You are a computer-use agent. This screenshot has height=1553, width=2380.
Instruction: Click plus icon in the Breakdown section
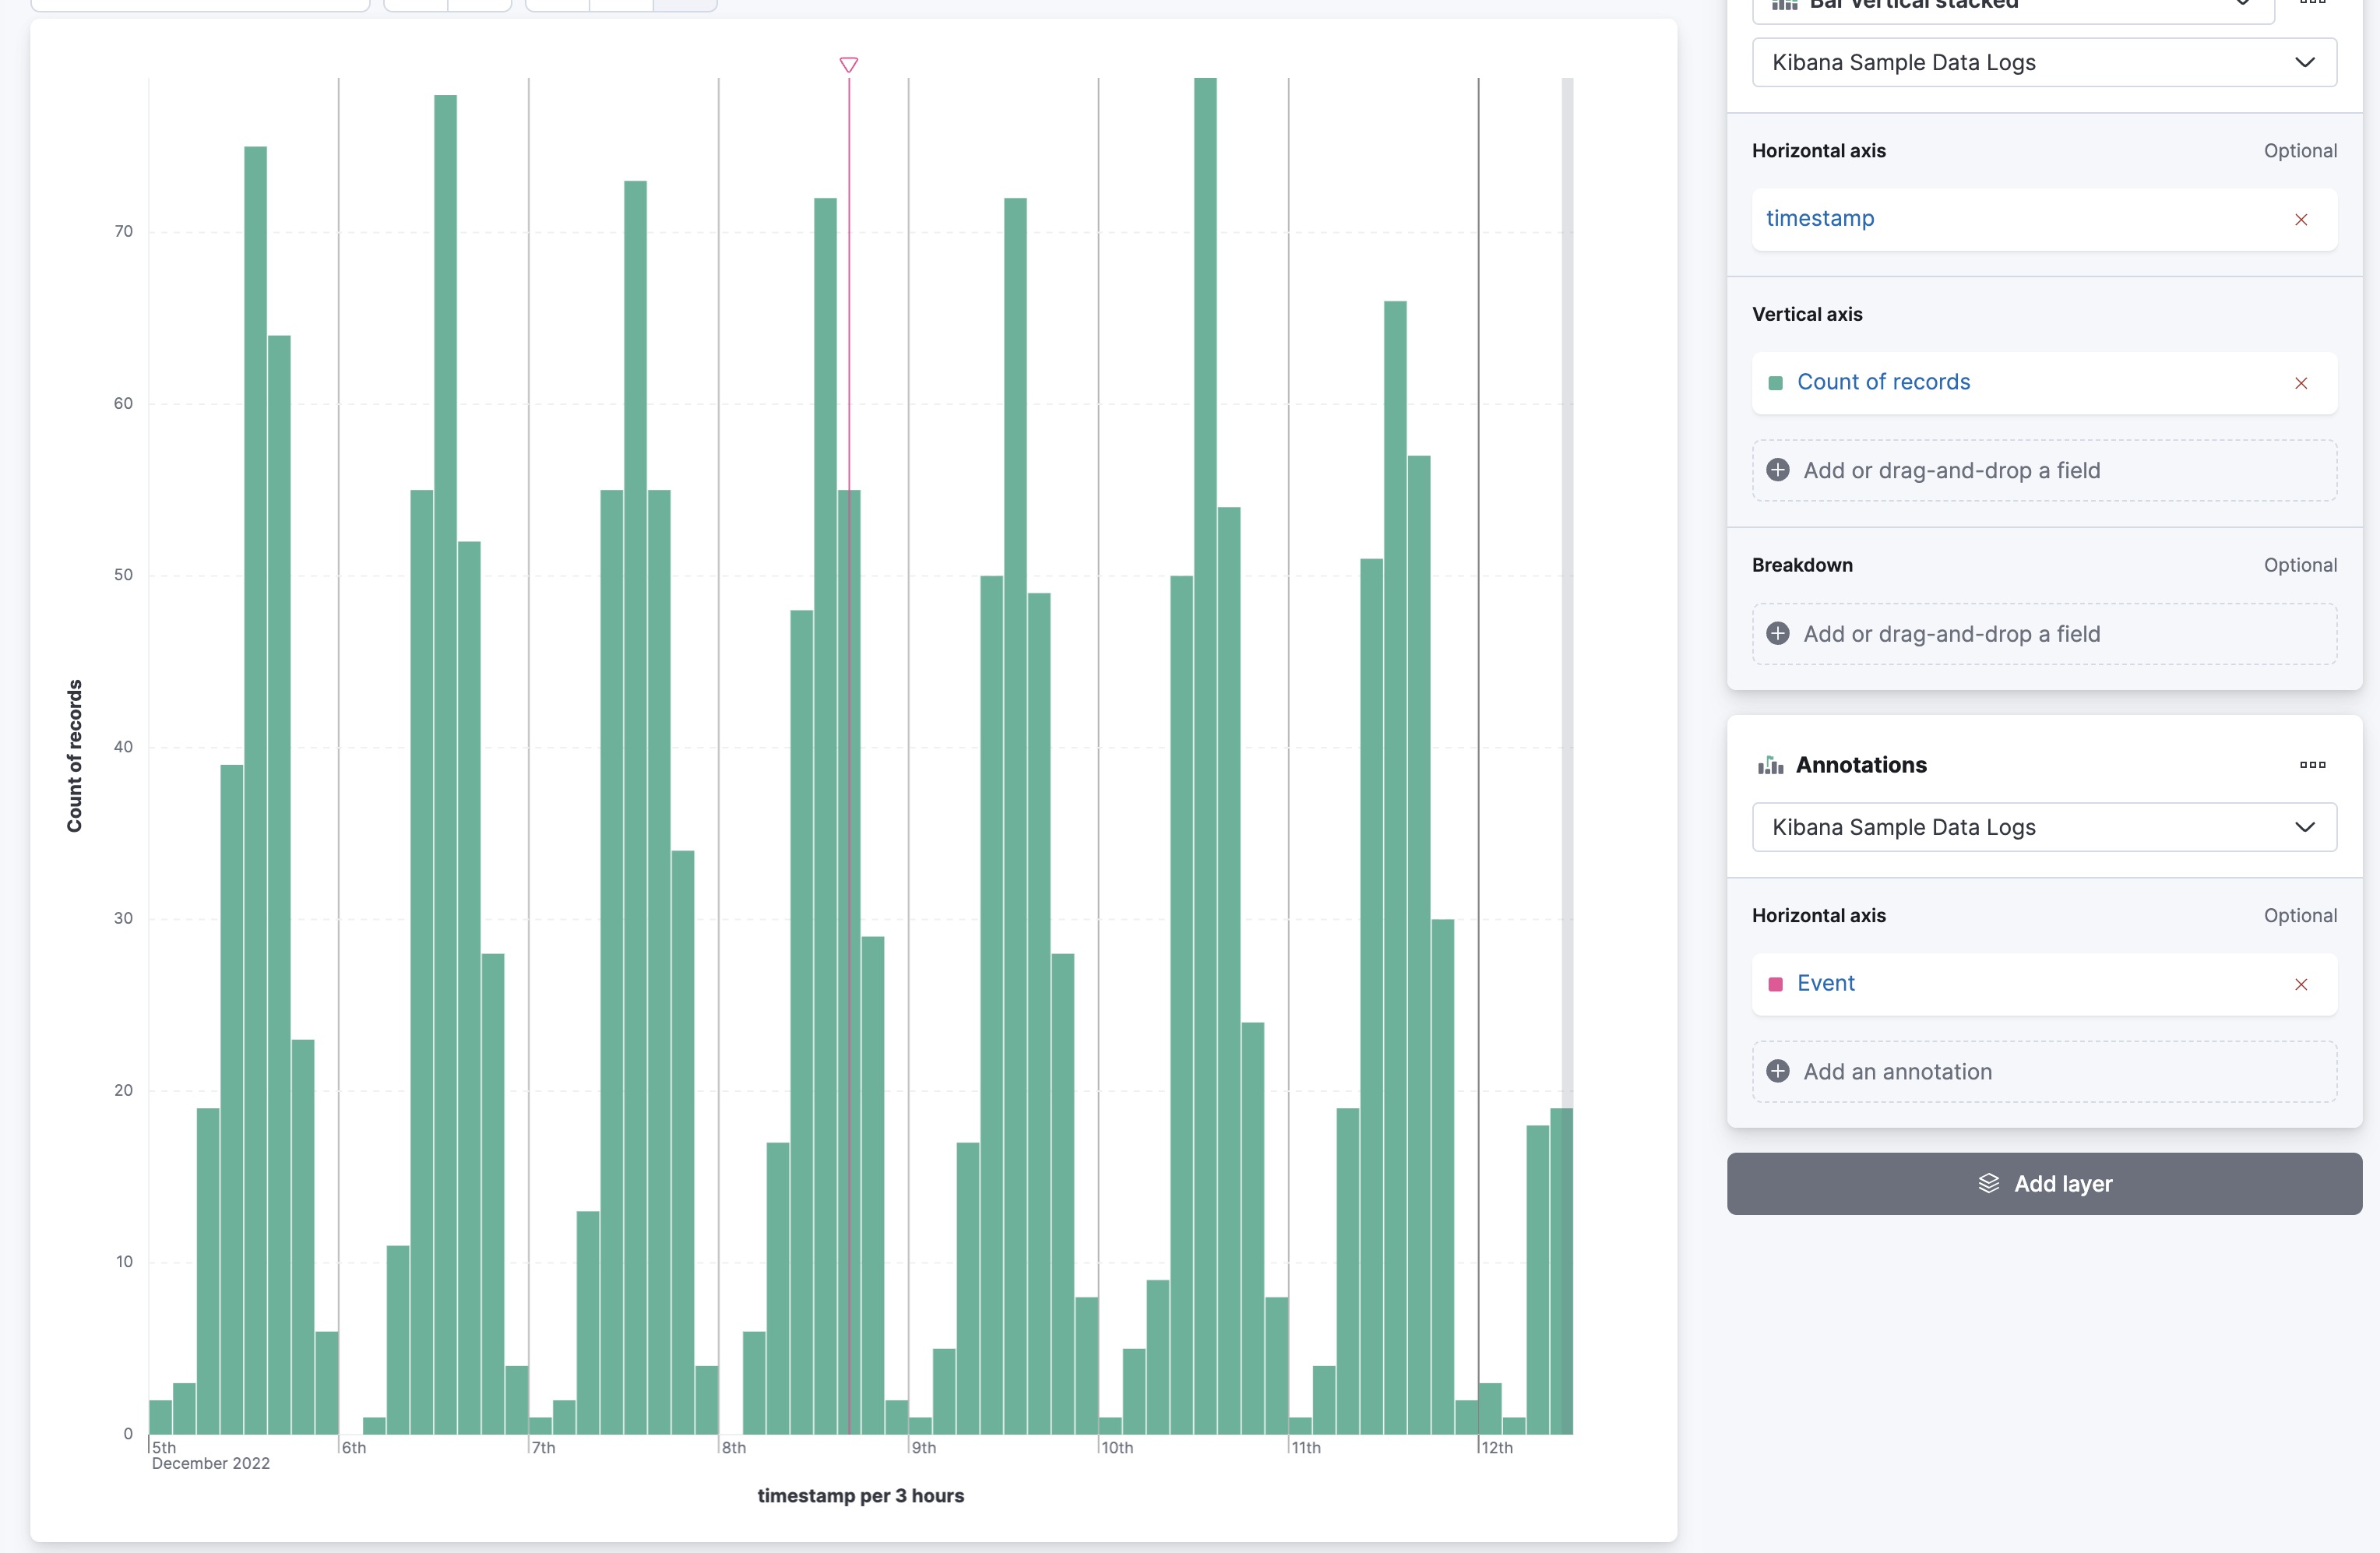1778,633
